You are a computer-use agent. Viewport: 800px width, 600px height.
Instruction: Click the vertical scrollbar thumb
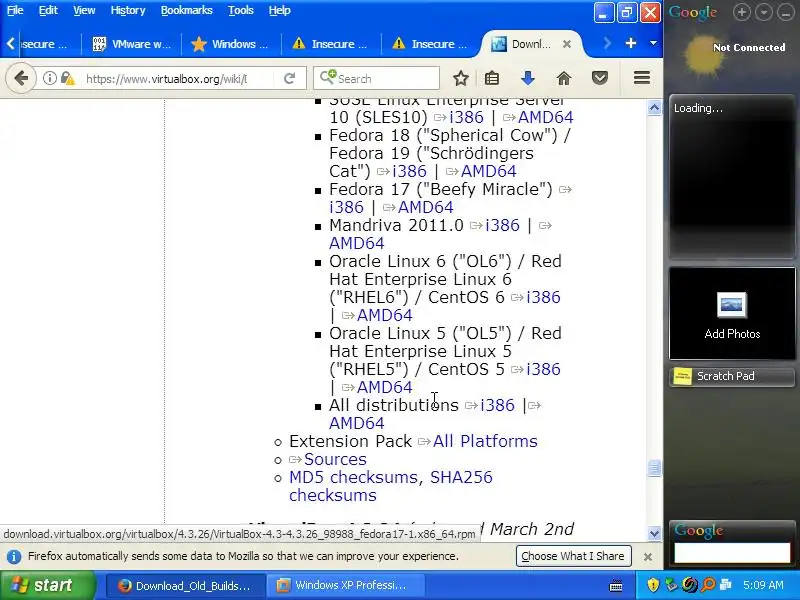[655, 468]
